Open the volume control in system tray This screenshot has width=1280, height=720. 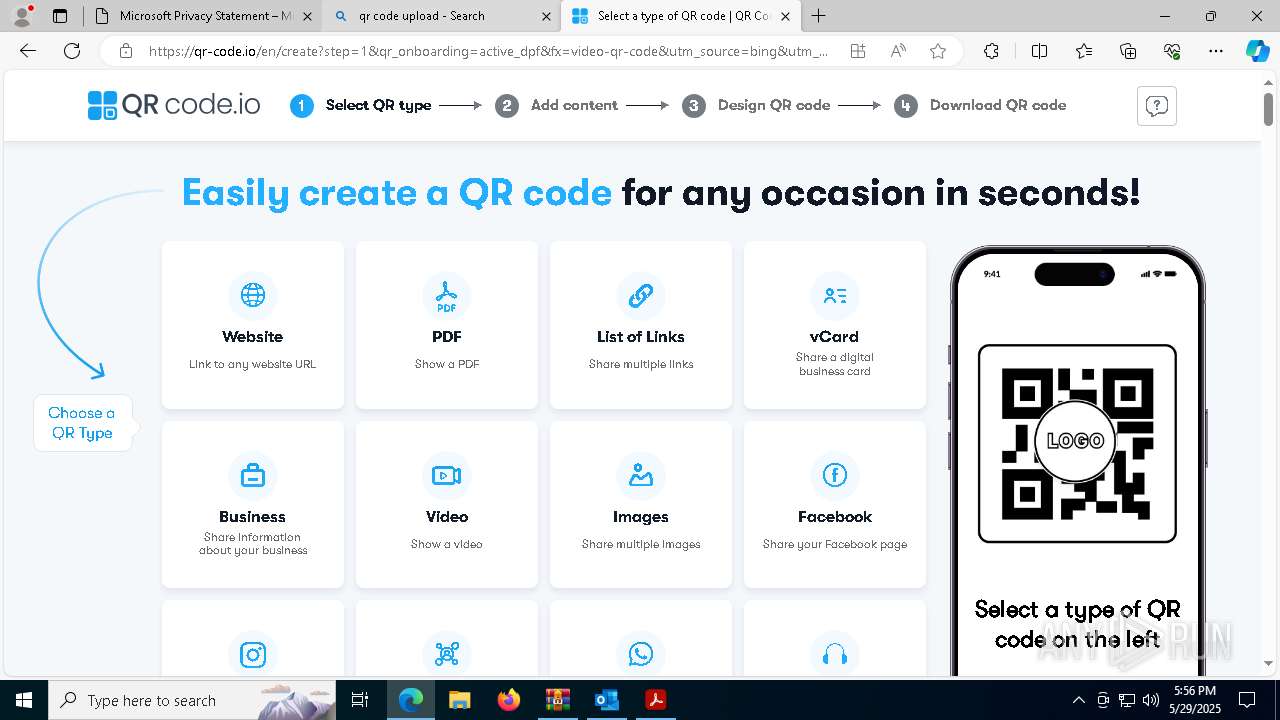(1151, 700)
